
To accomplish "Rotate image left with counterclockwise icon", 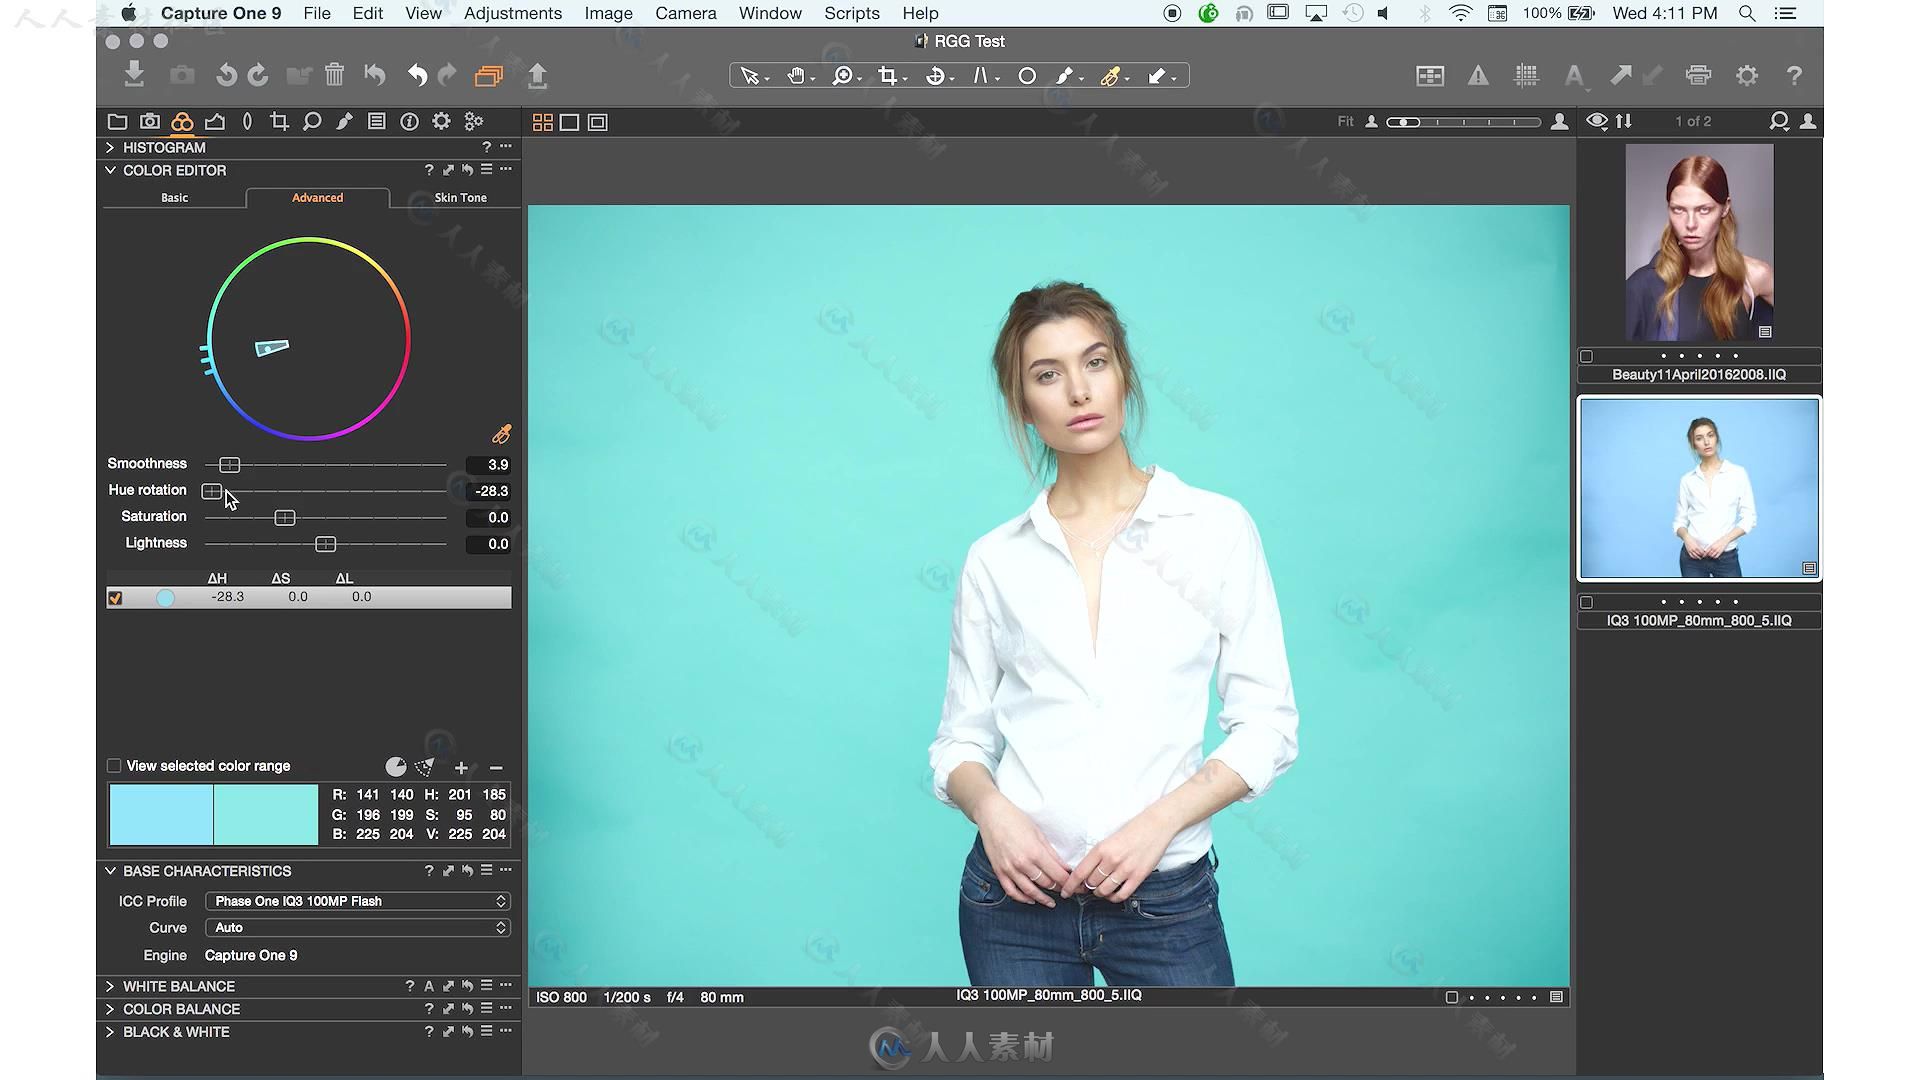I will coord(226,75).
